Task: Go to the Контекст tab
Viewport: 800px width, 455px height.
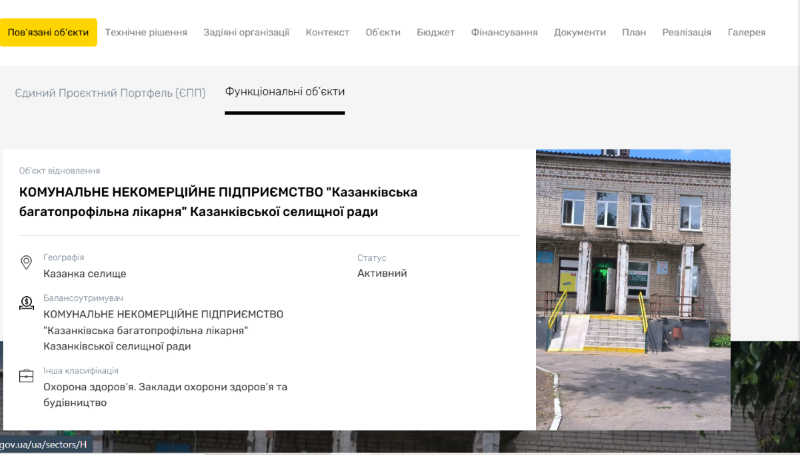Action: tap(327, 32)
